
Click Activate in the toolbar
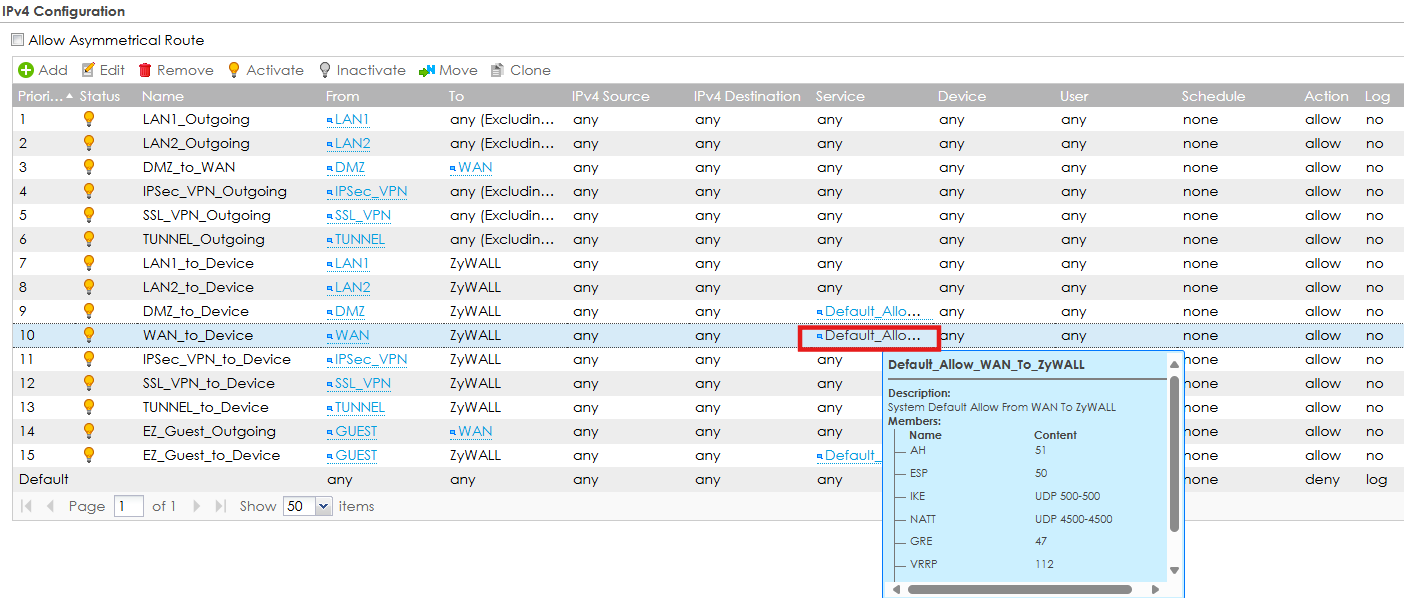click(265, 70)
